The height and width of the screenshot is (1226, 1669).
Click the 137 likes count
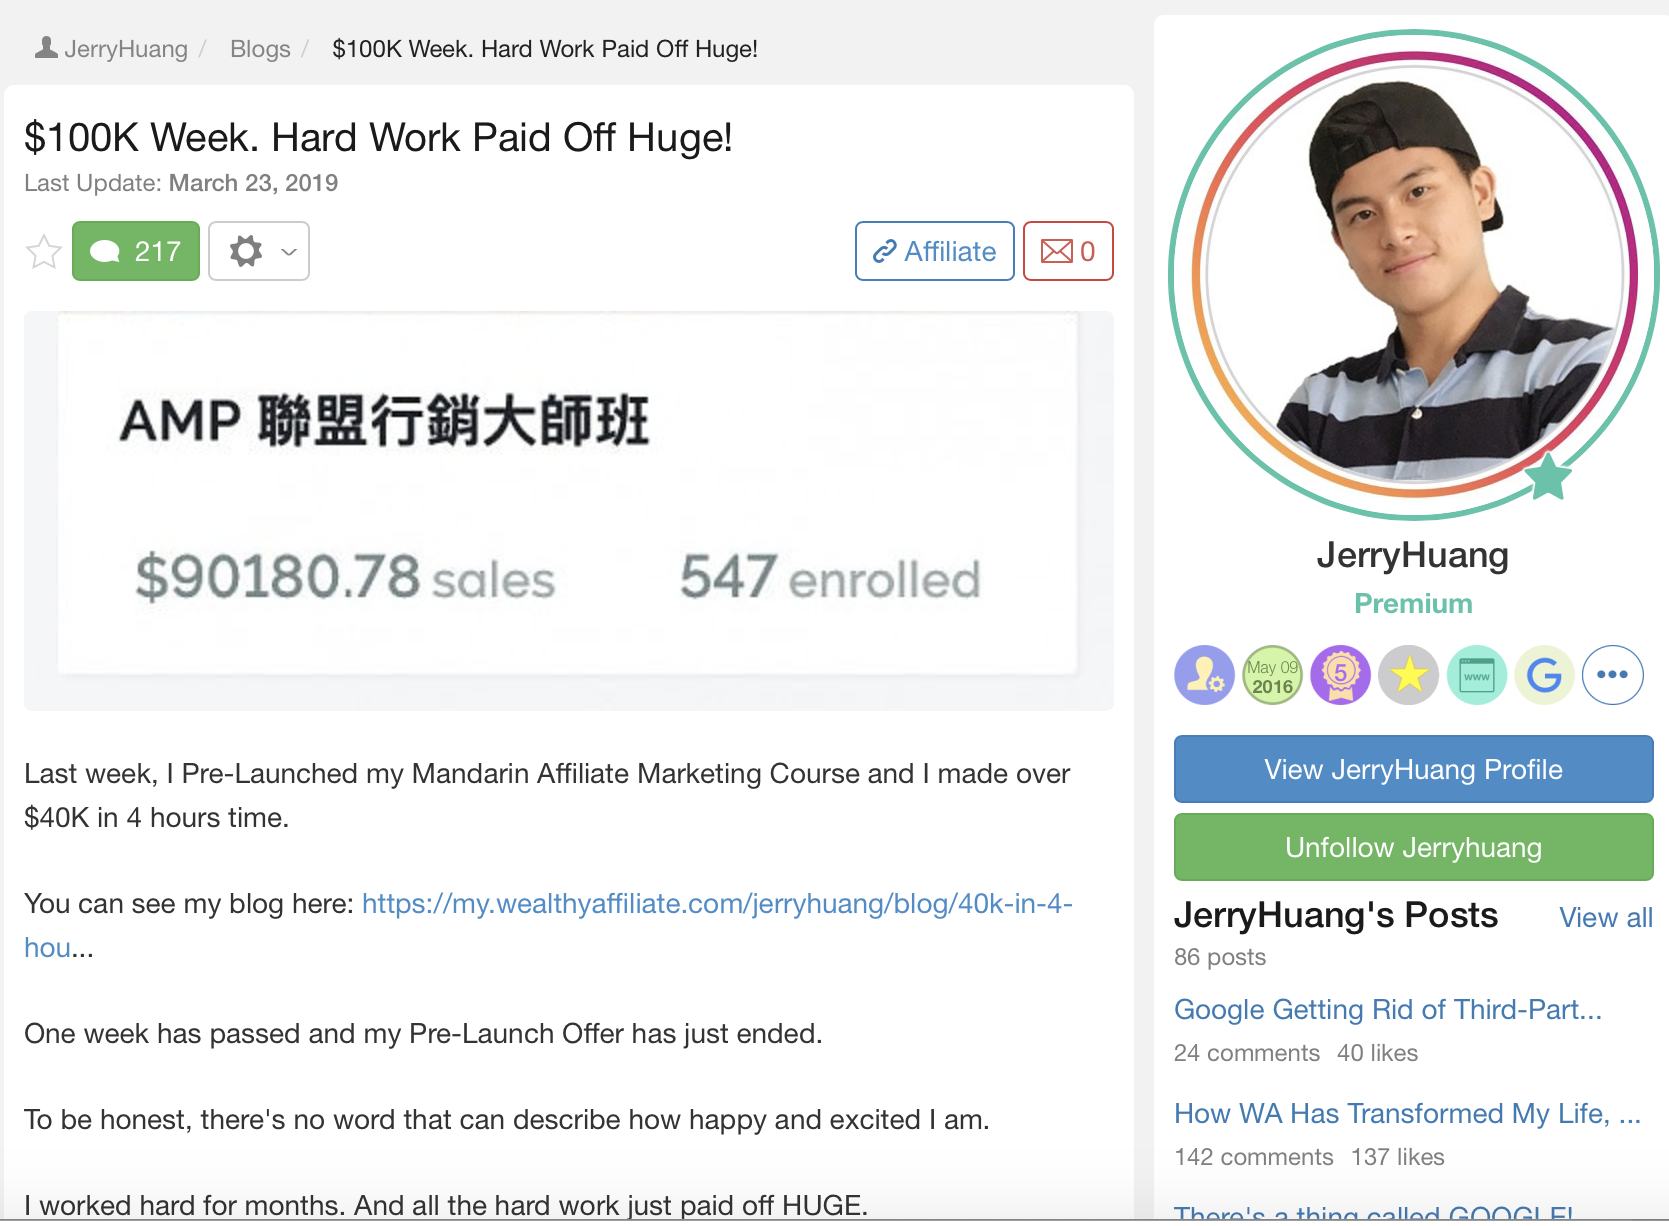pyautogui.click(x=1398, y=1157)
